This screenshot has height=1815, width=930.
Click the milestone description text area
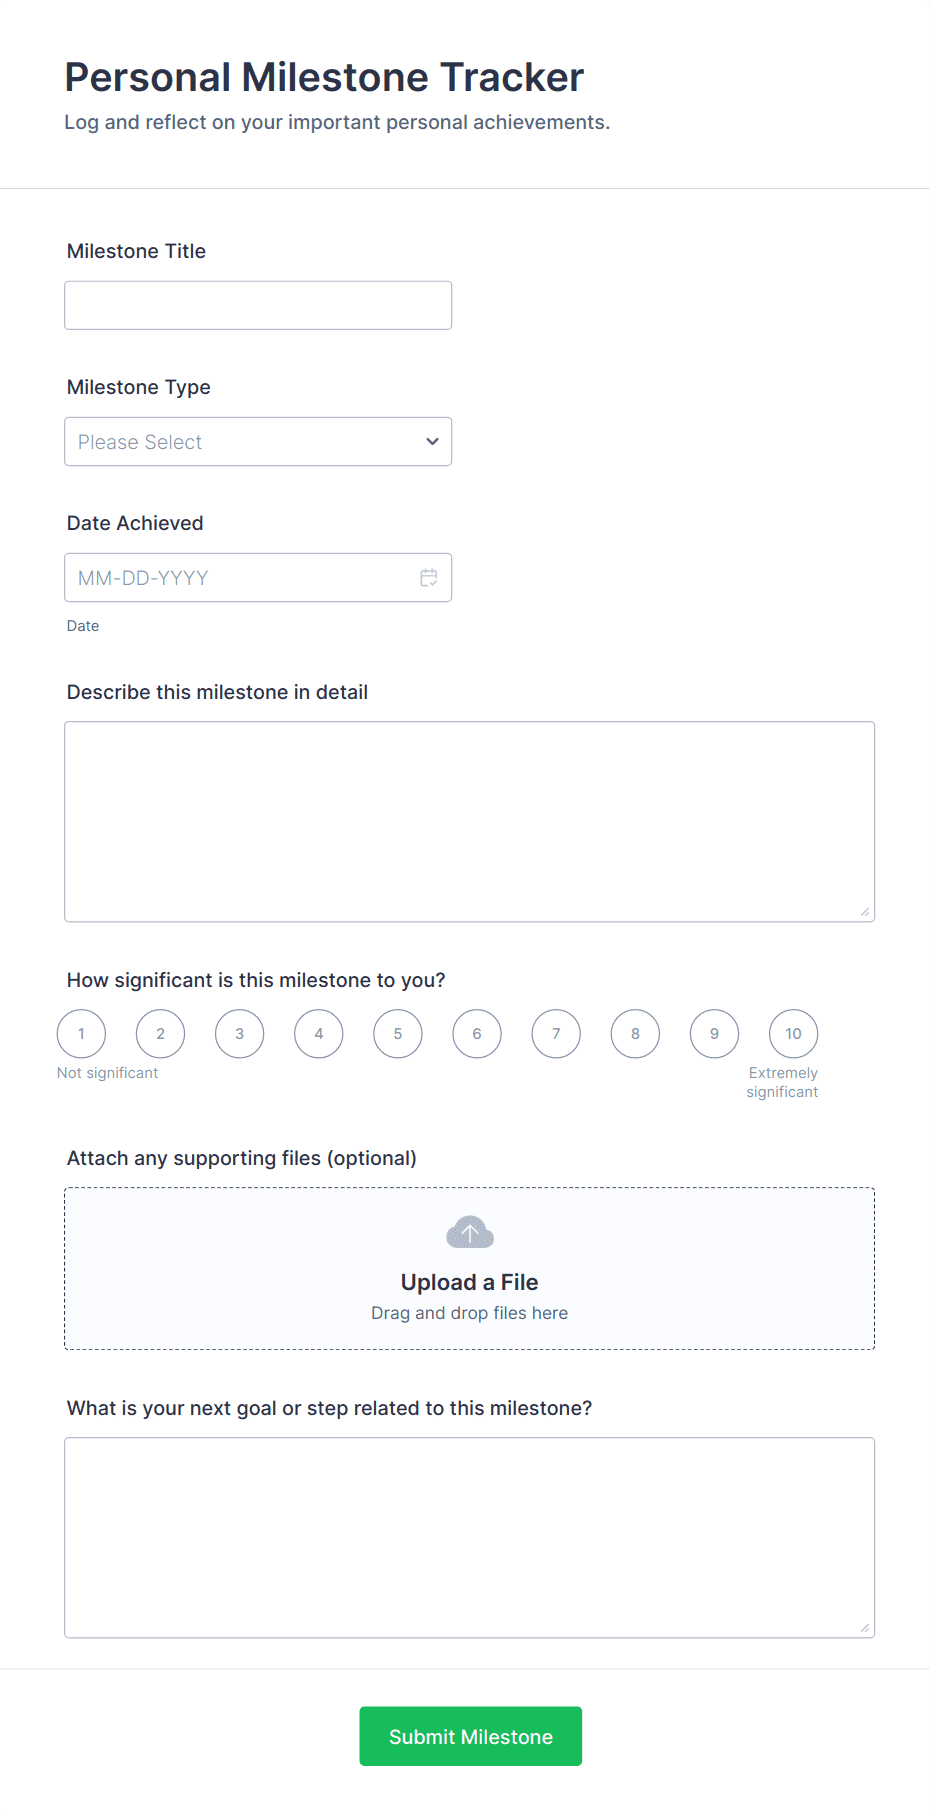coord(469,820)
